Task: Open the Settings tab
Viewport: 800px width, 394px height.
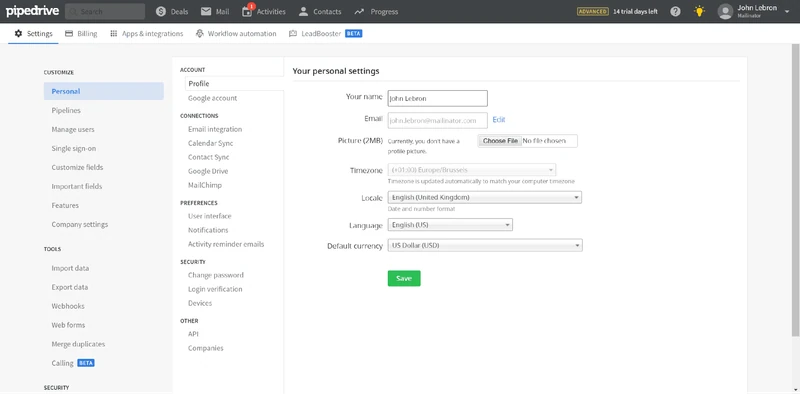Action: [33, 34]
